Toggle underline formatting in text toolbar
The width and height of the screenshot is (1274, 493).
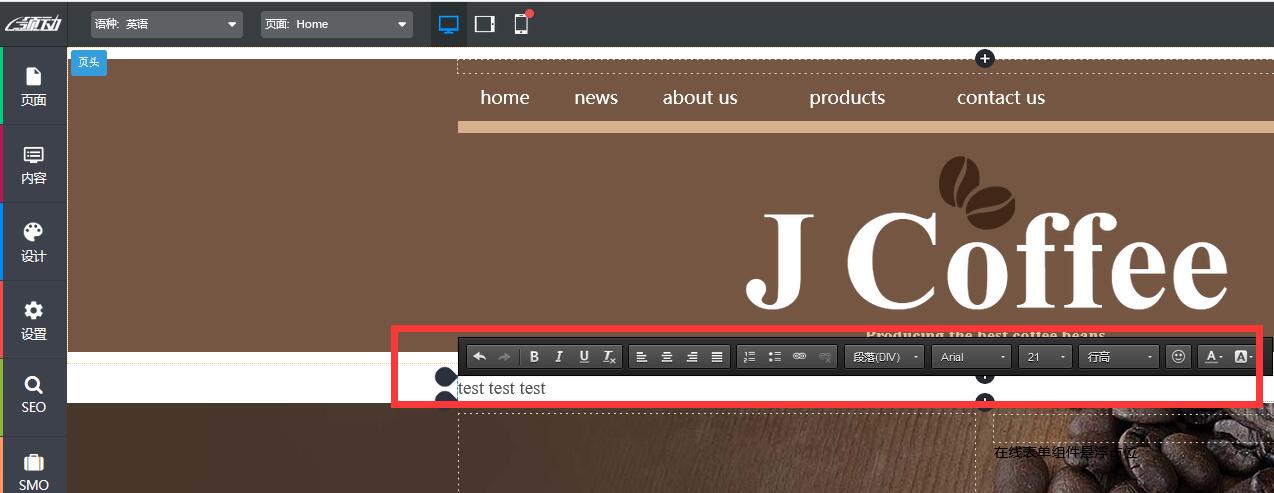pyautogui.click(x=584, y=357)
